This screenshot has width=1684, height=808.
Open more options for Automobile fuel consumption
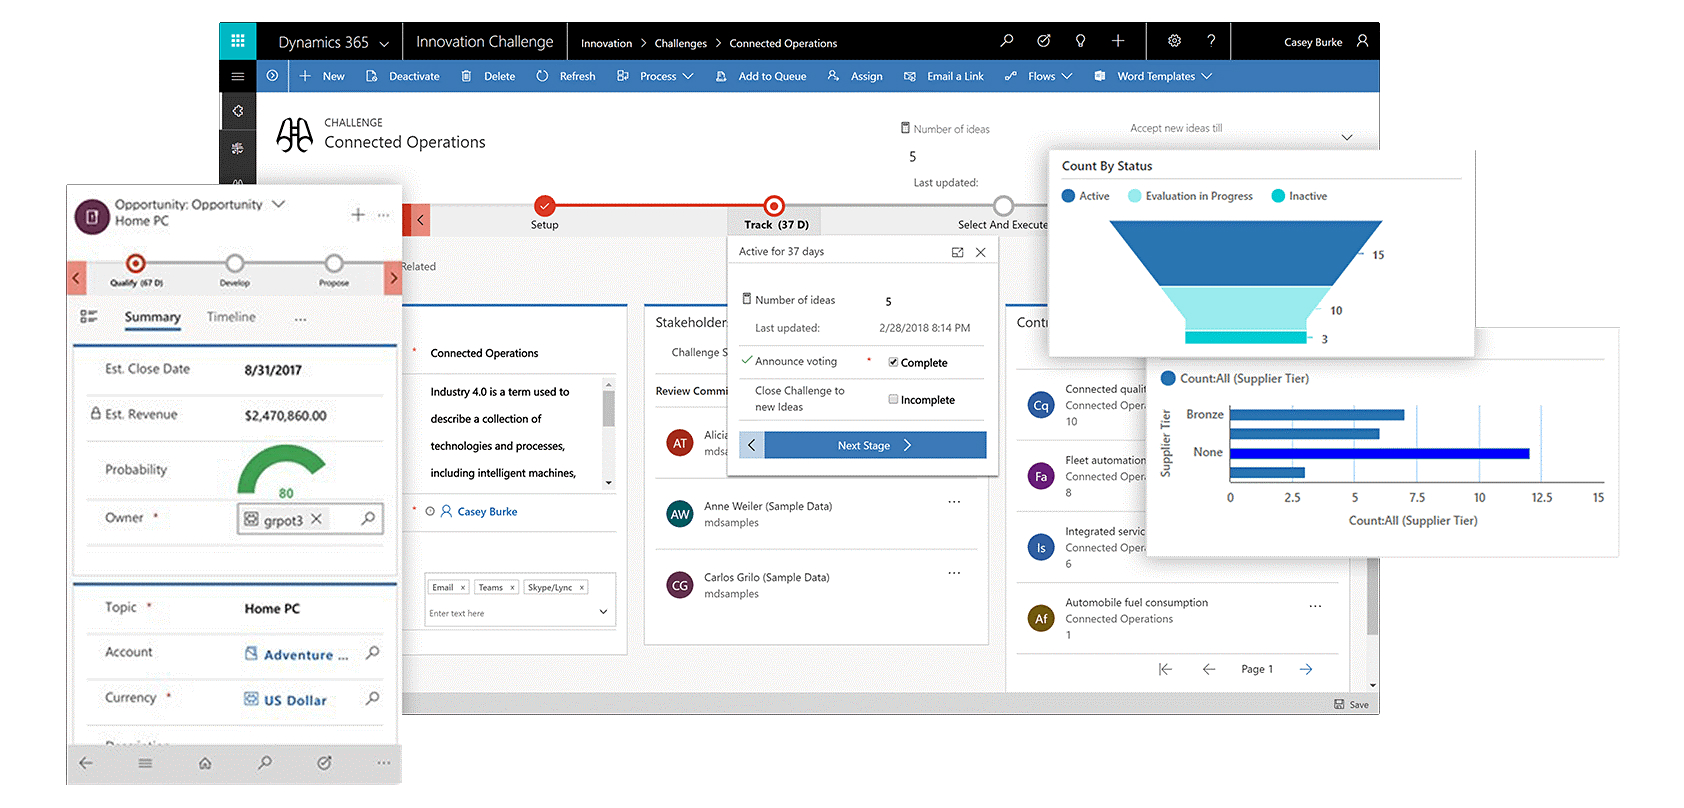(x=1315, y=606)
